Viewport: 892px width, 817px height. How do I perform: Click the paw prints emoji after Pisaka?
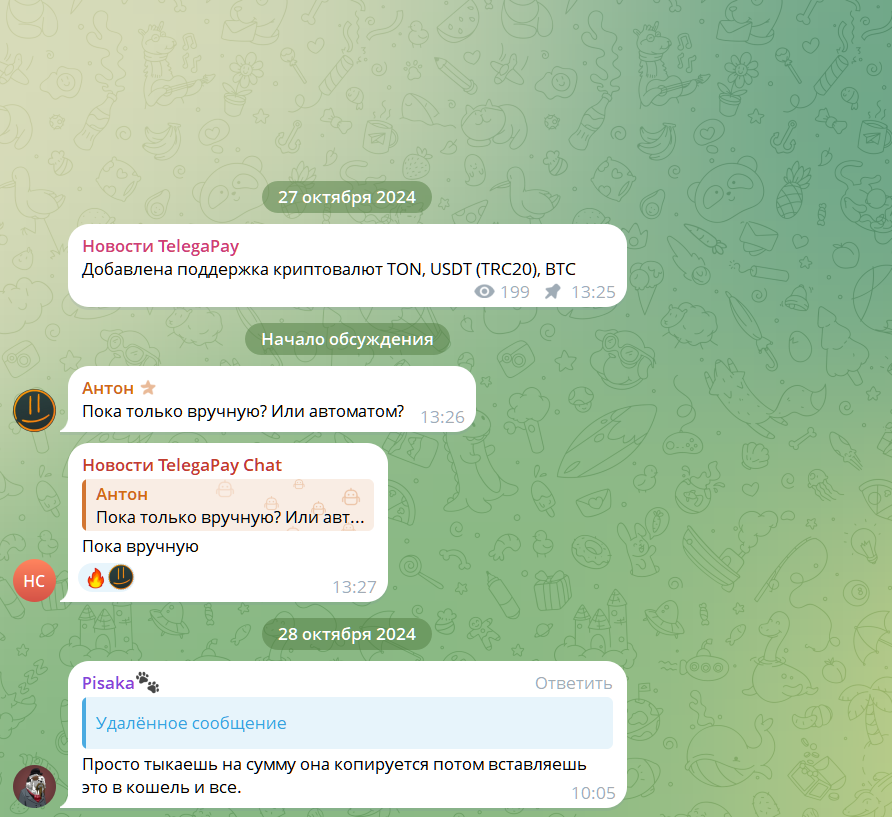pyautogui.click(x=148, y=682)
